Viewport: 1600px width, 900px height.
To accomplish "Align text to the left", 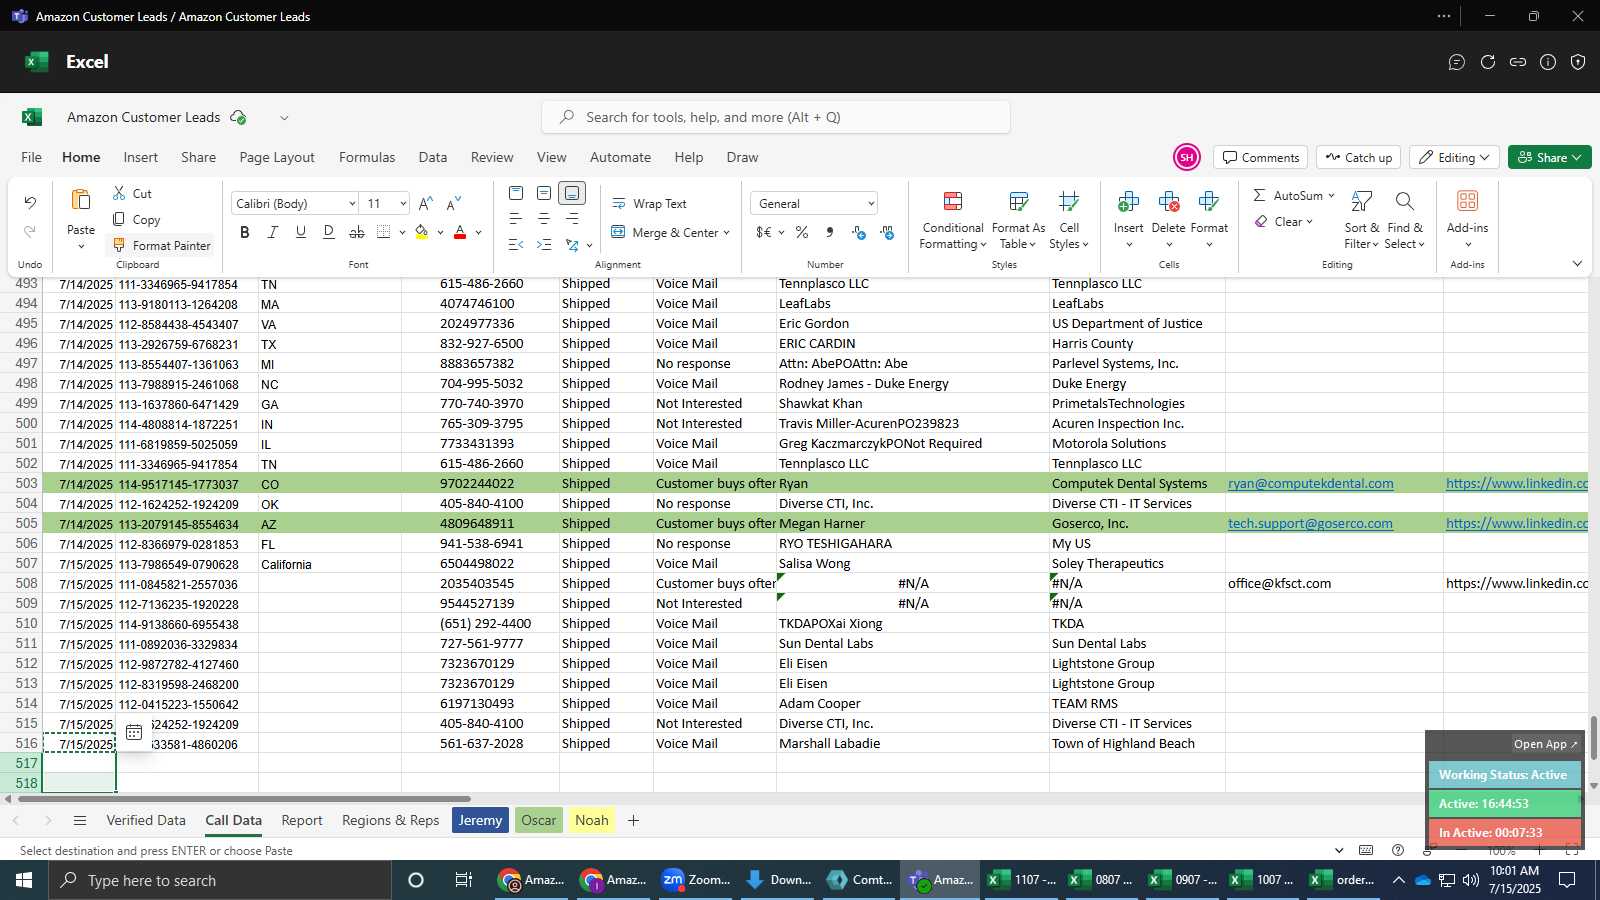I will pyautogui.click(x=516, y=219).
